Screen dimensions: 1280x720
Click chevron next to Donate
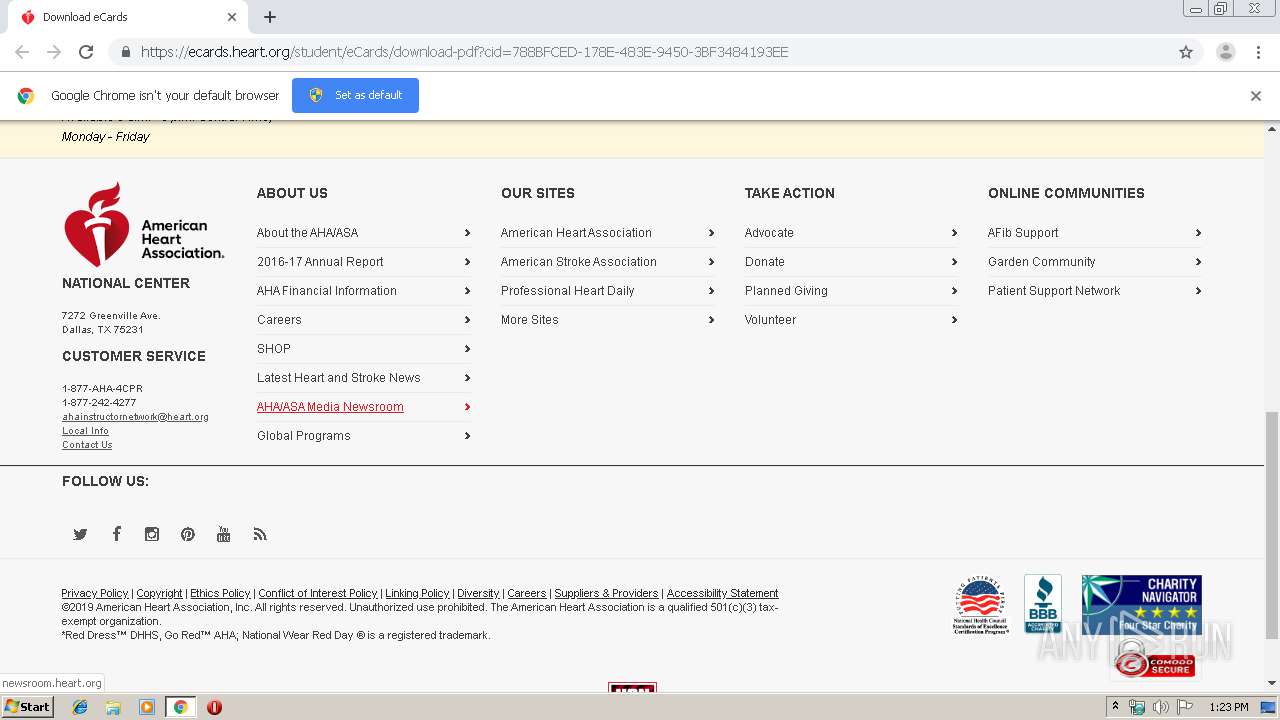tap(954, 262)
